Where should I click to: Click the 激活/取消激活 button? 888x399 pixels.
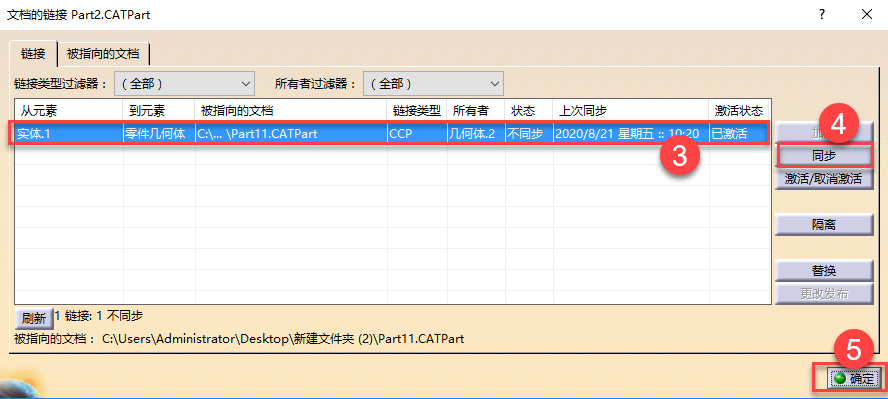824,179
